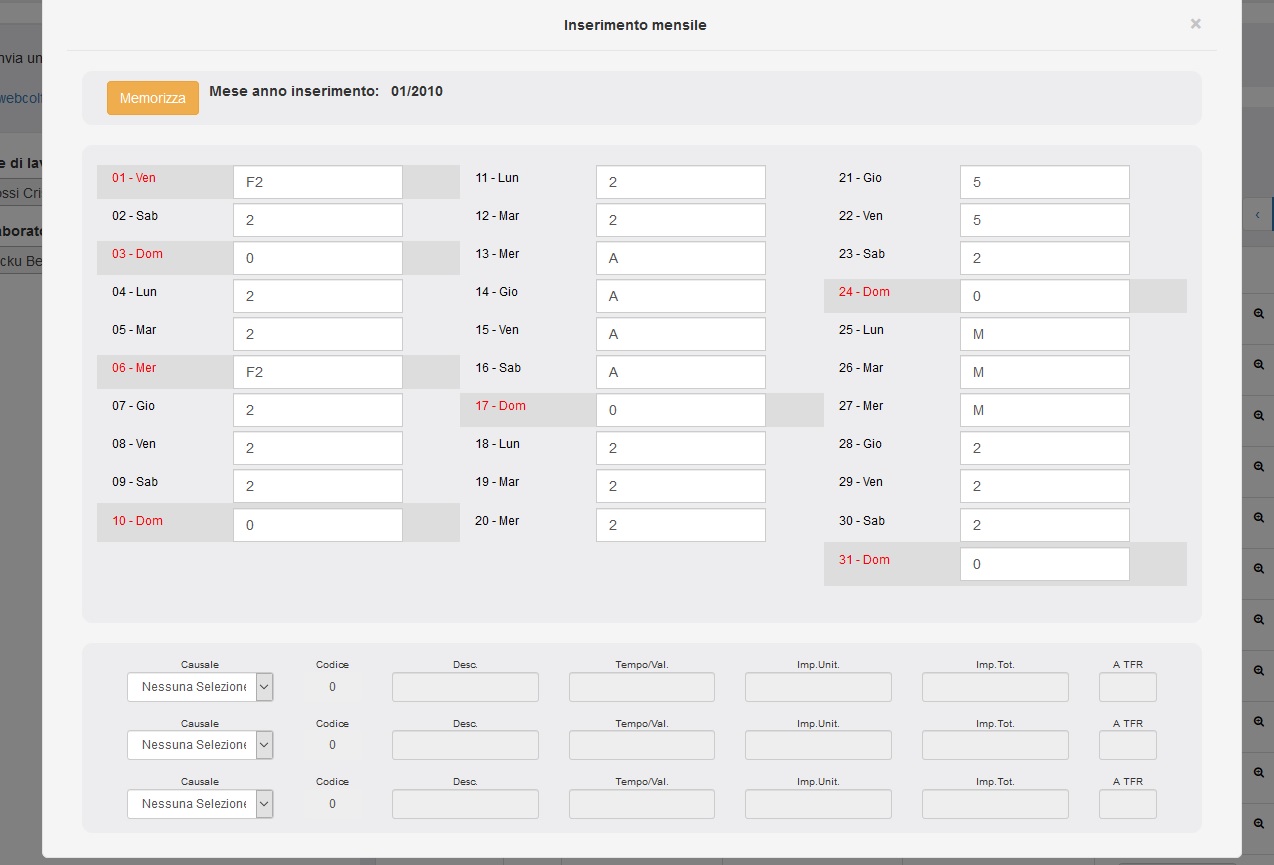
Task: Click the Memorizza button
Action: point(153,98)
